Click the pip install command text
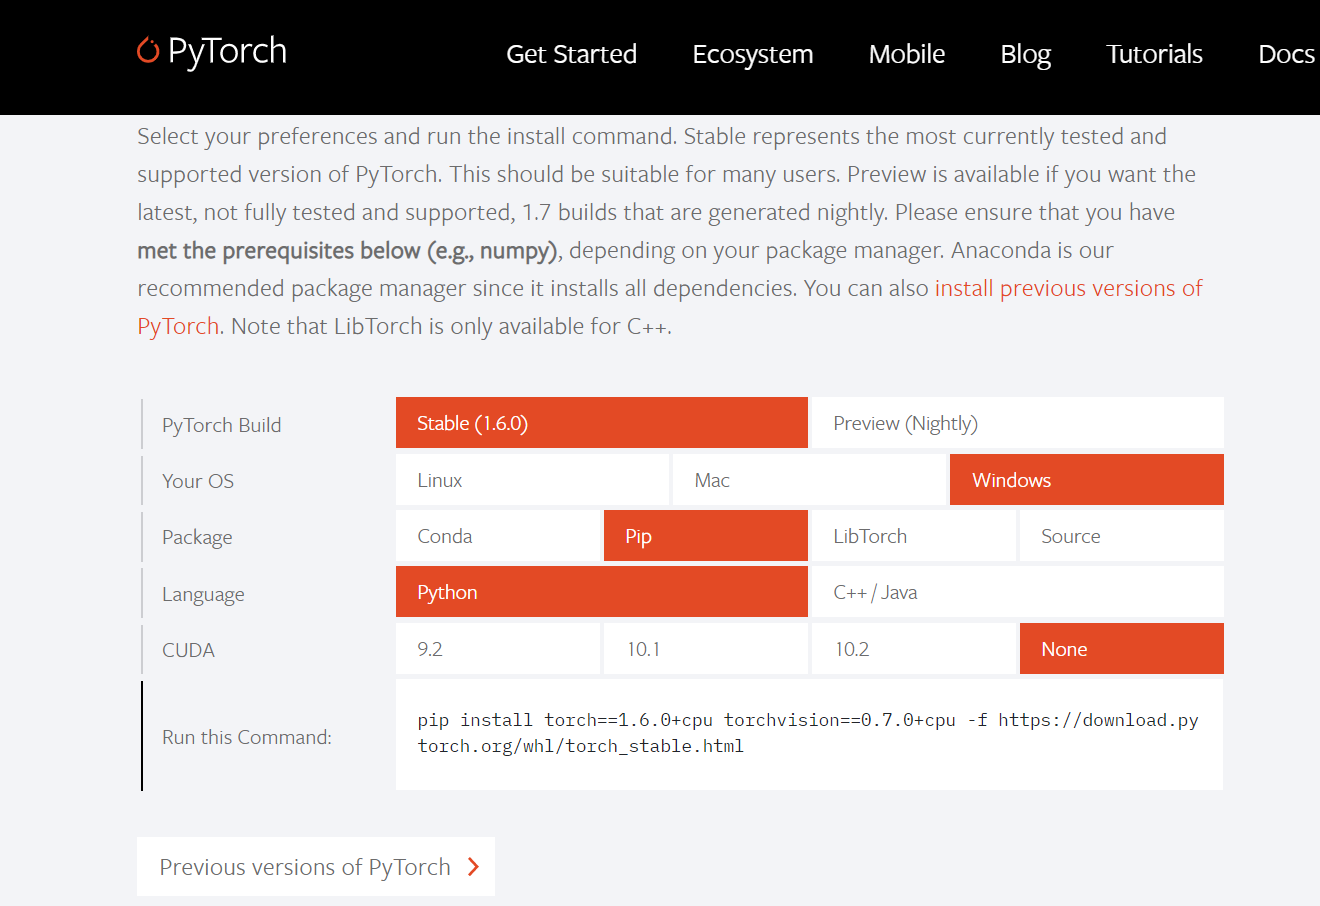1320x906 pixels. point(808,733)
